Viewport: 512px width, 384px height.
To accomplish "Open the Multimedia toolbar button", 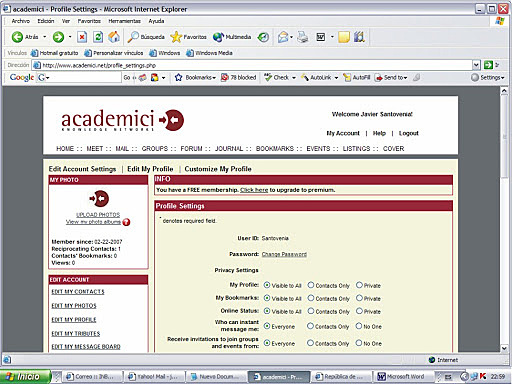I will tap(232, 37).
